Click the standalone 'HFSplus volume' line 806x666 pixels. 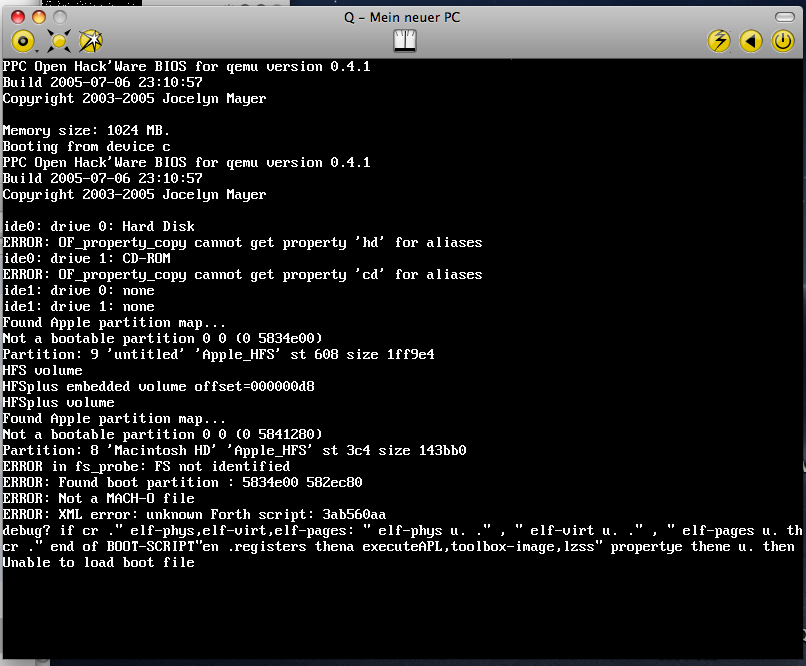[59, 402]
